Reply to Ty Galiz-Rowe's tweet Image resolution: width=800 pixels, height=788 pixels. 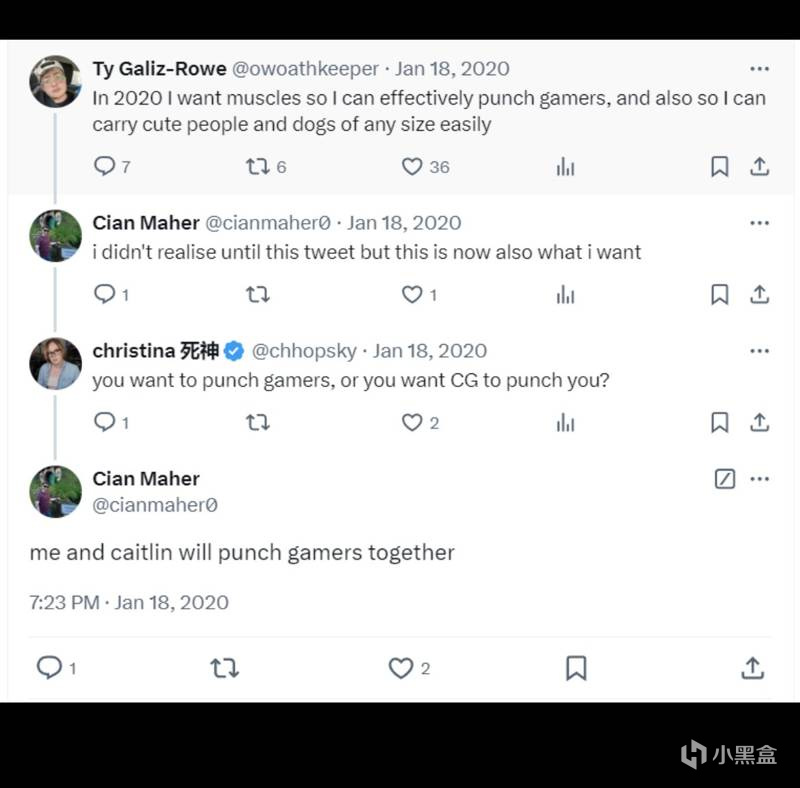105,167
